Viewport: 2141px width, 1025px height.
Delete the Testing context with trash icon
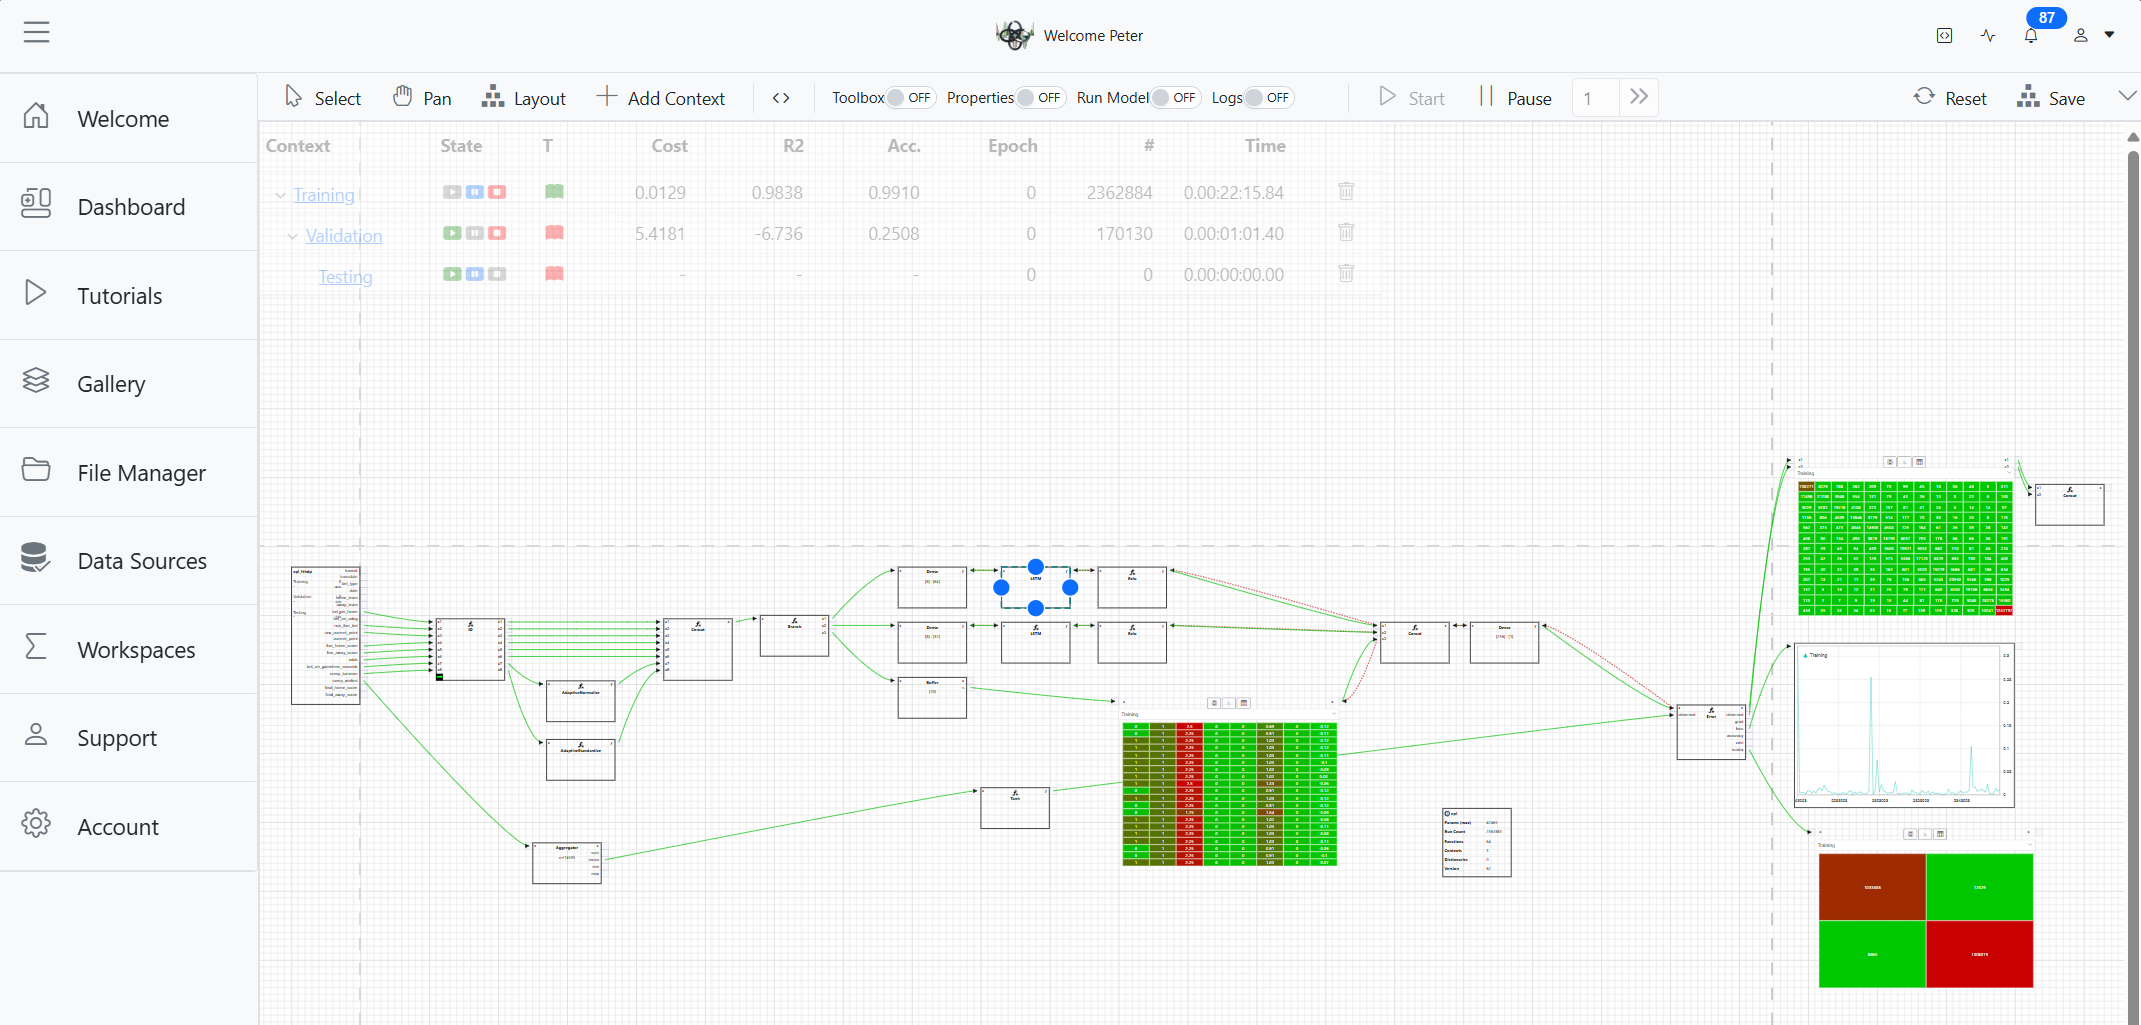[x=1346, y=273]
